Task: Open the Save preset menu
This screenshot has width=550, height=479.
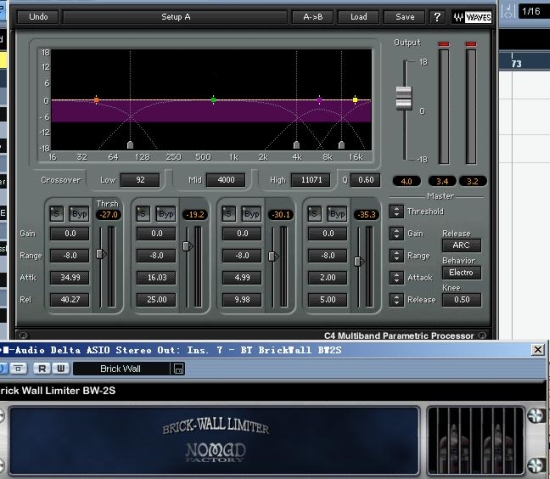Action: [404, 17]
